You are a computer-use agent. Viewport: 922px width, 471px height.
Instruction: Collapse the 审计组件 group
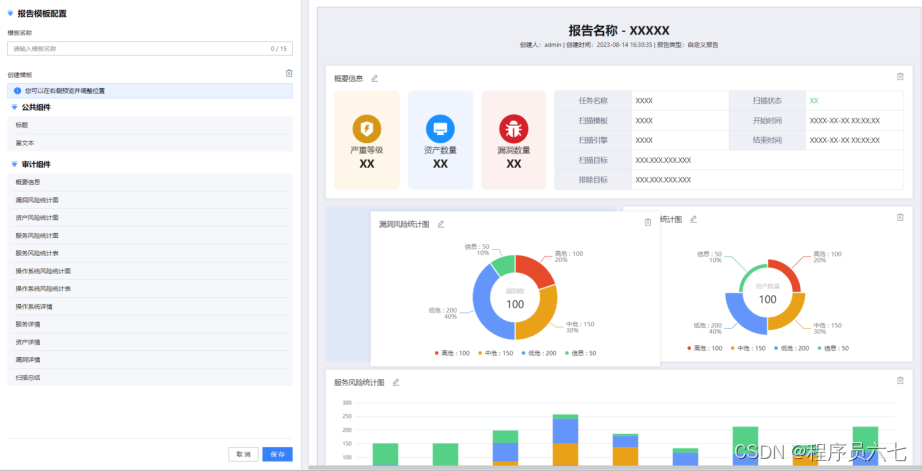point(15,165)
